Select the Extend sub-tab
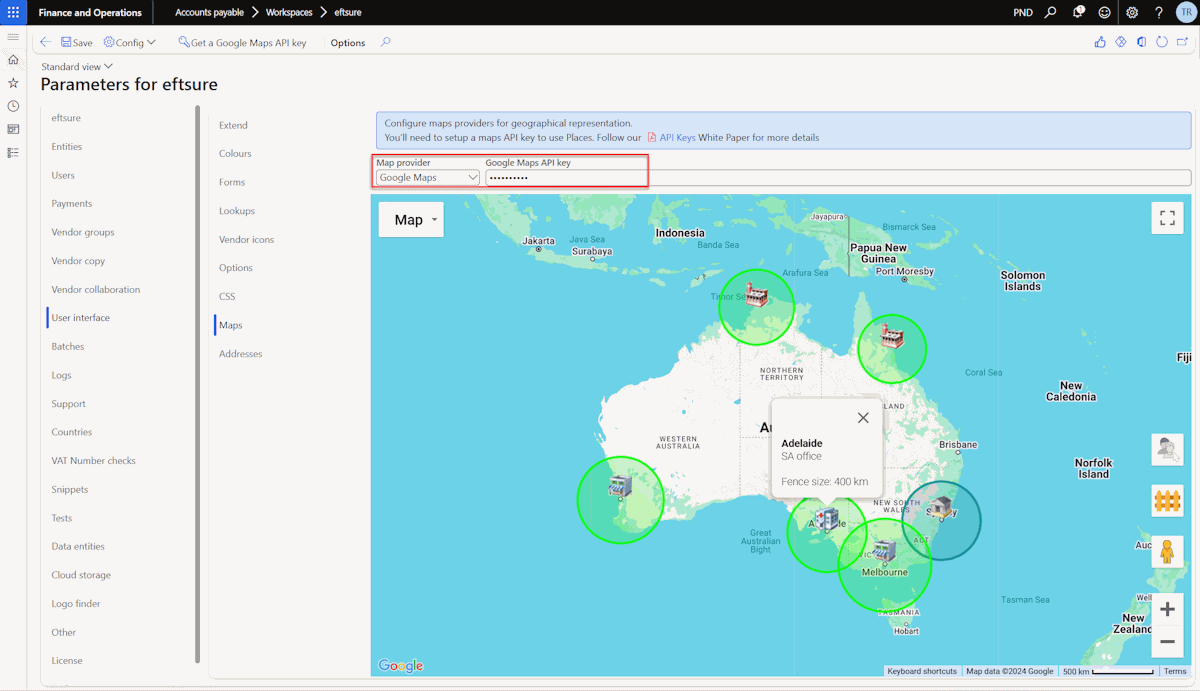Viewport: 1200px width, 691px height. tap(233, 126)
